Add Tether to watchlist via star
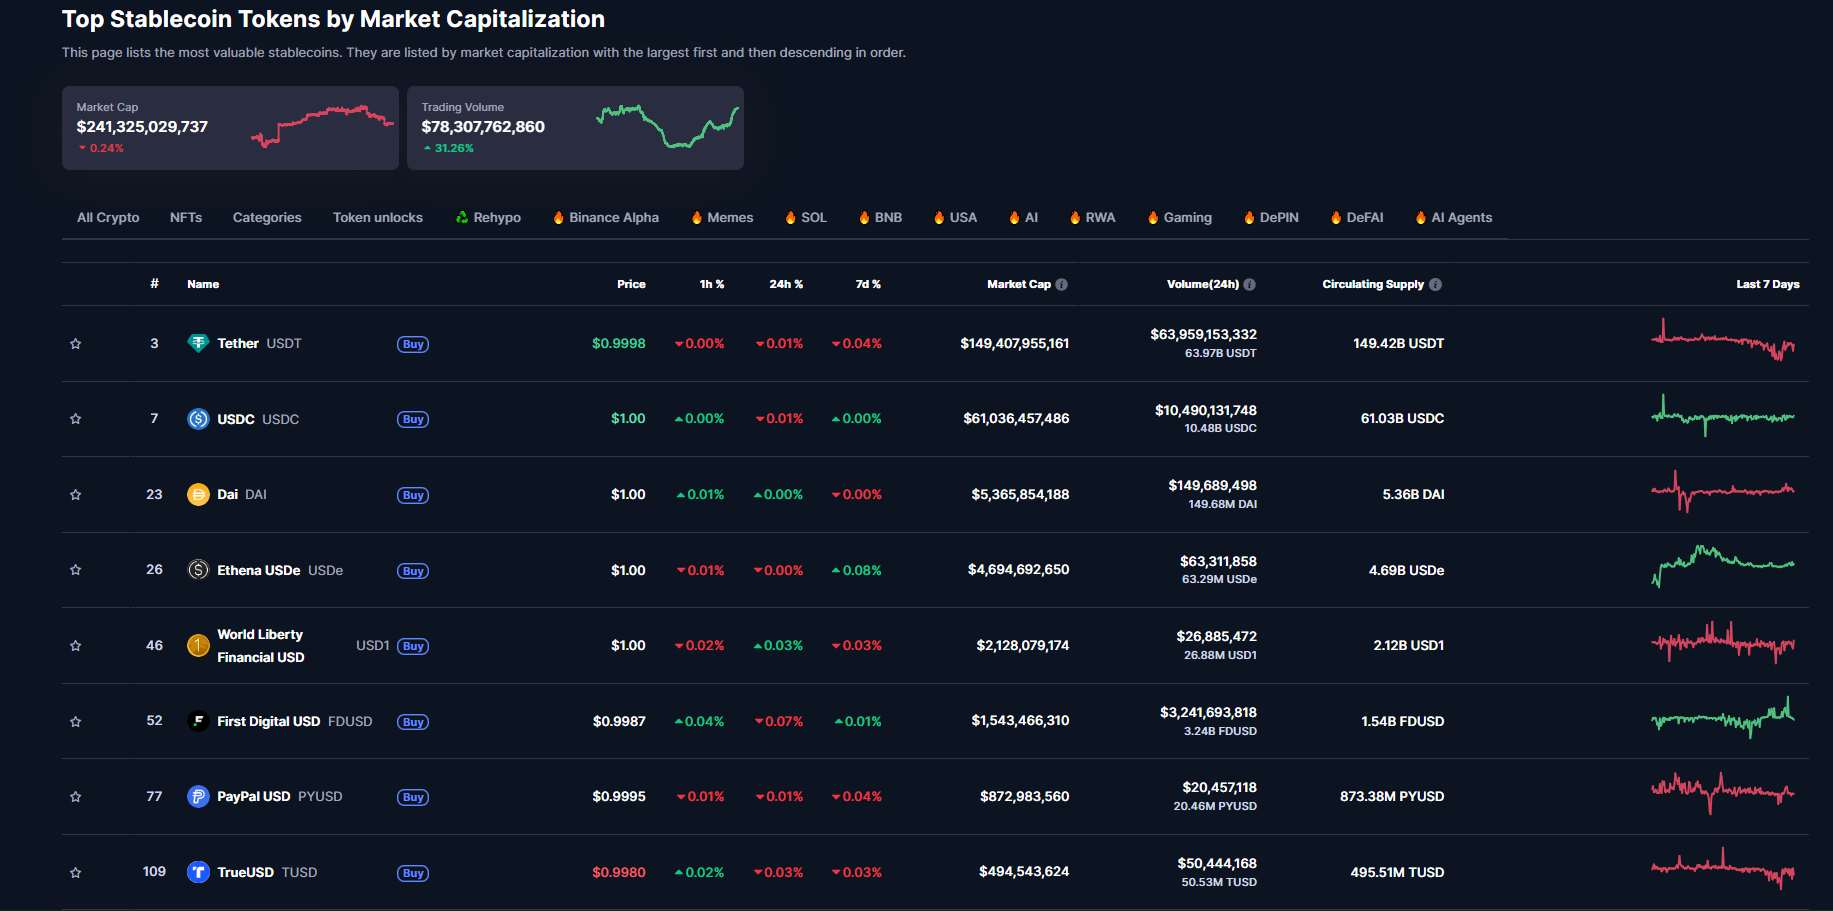This screenshot has width=1833, height=911. pyautogui.click(x=75, y=343)
